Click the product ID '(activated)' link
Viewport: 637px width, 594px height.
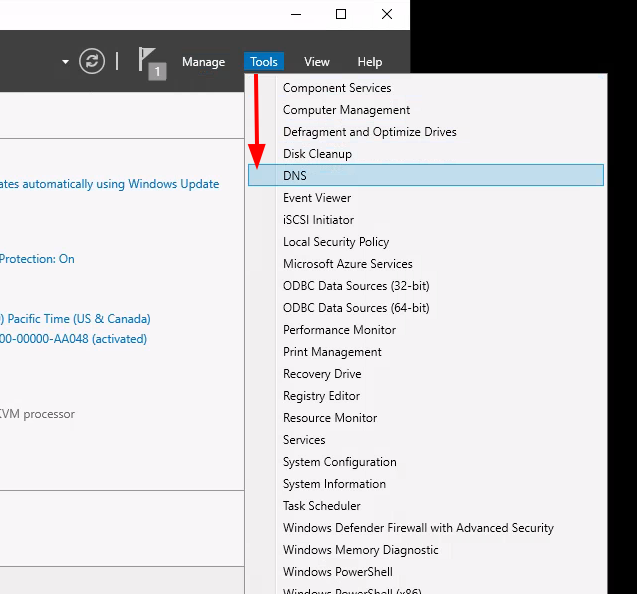coord(73,338)
